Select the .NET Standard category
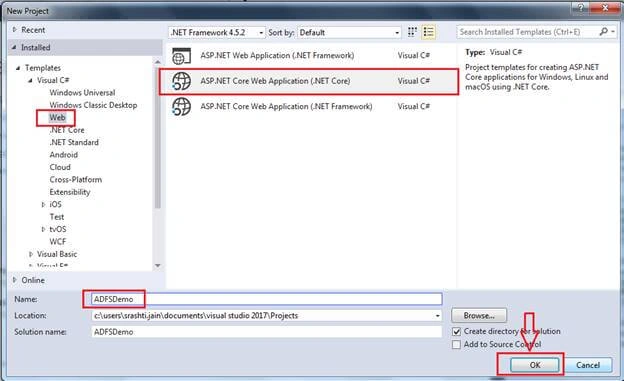This screenshot has height=381, width=624. (74, 143)
